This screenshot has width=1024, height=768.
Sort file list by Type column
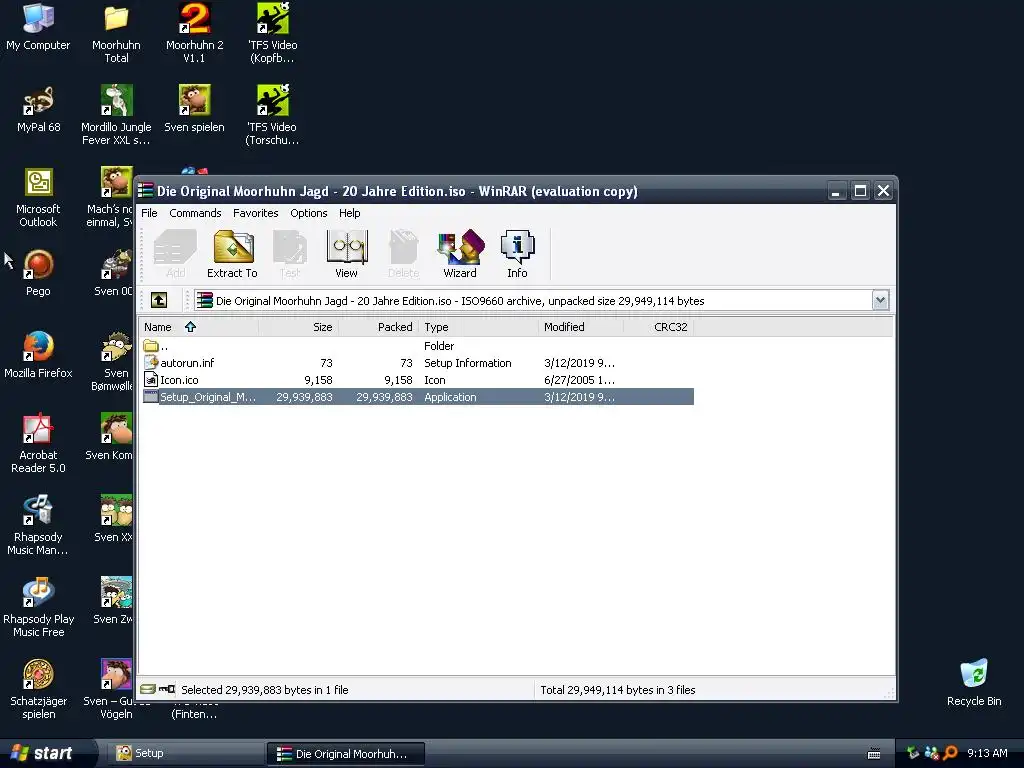pyautogui.click(x=478, y=327)
